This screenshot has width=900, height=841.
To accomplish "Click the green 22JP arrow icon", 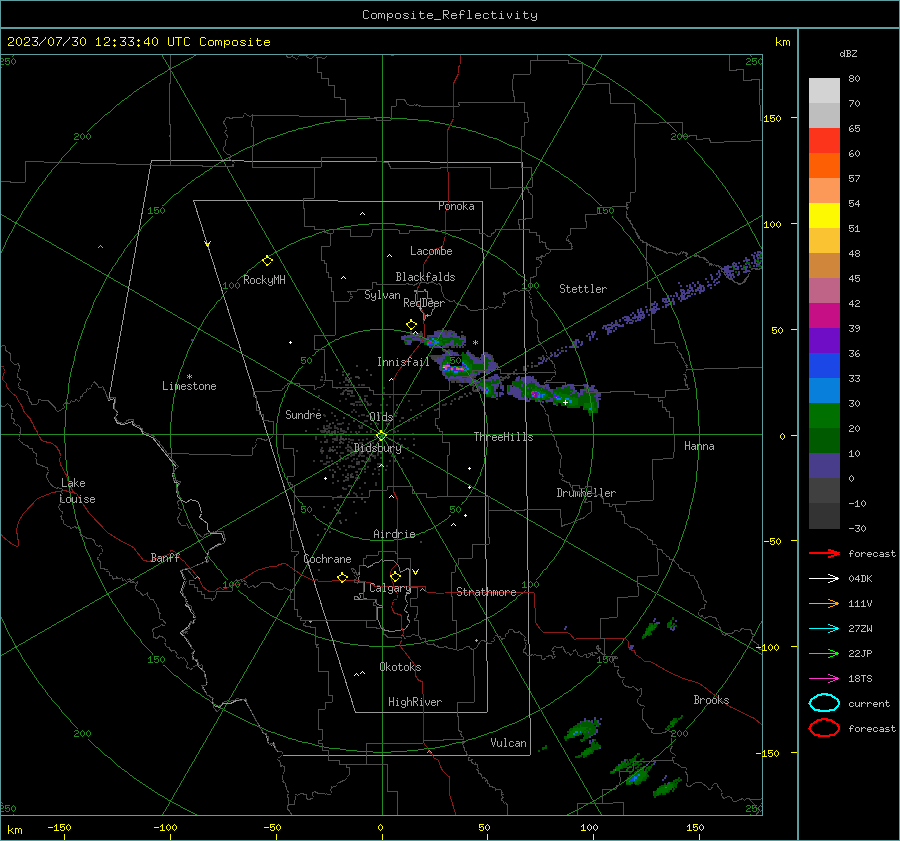I will [824, 653].
